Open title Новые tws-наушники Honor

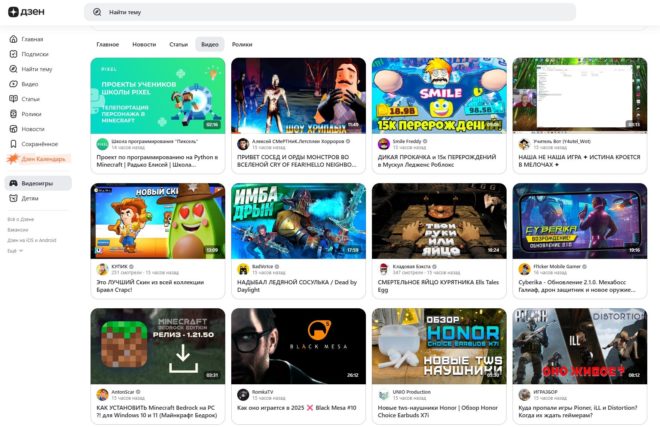438,411
